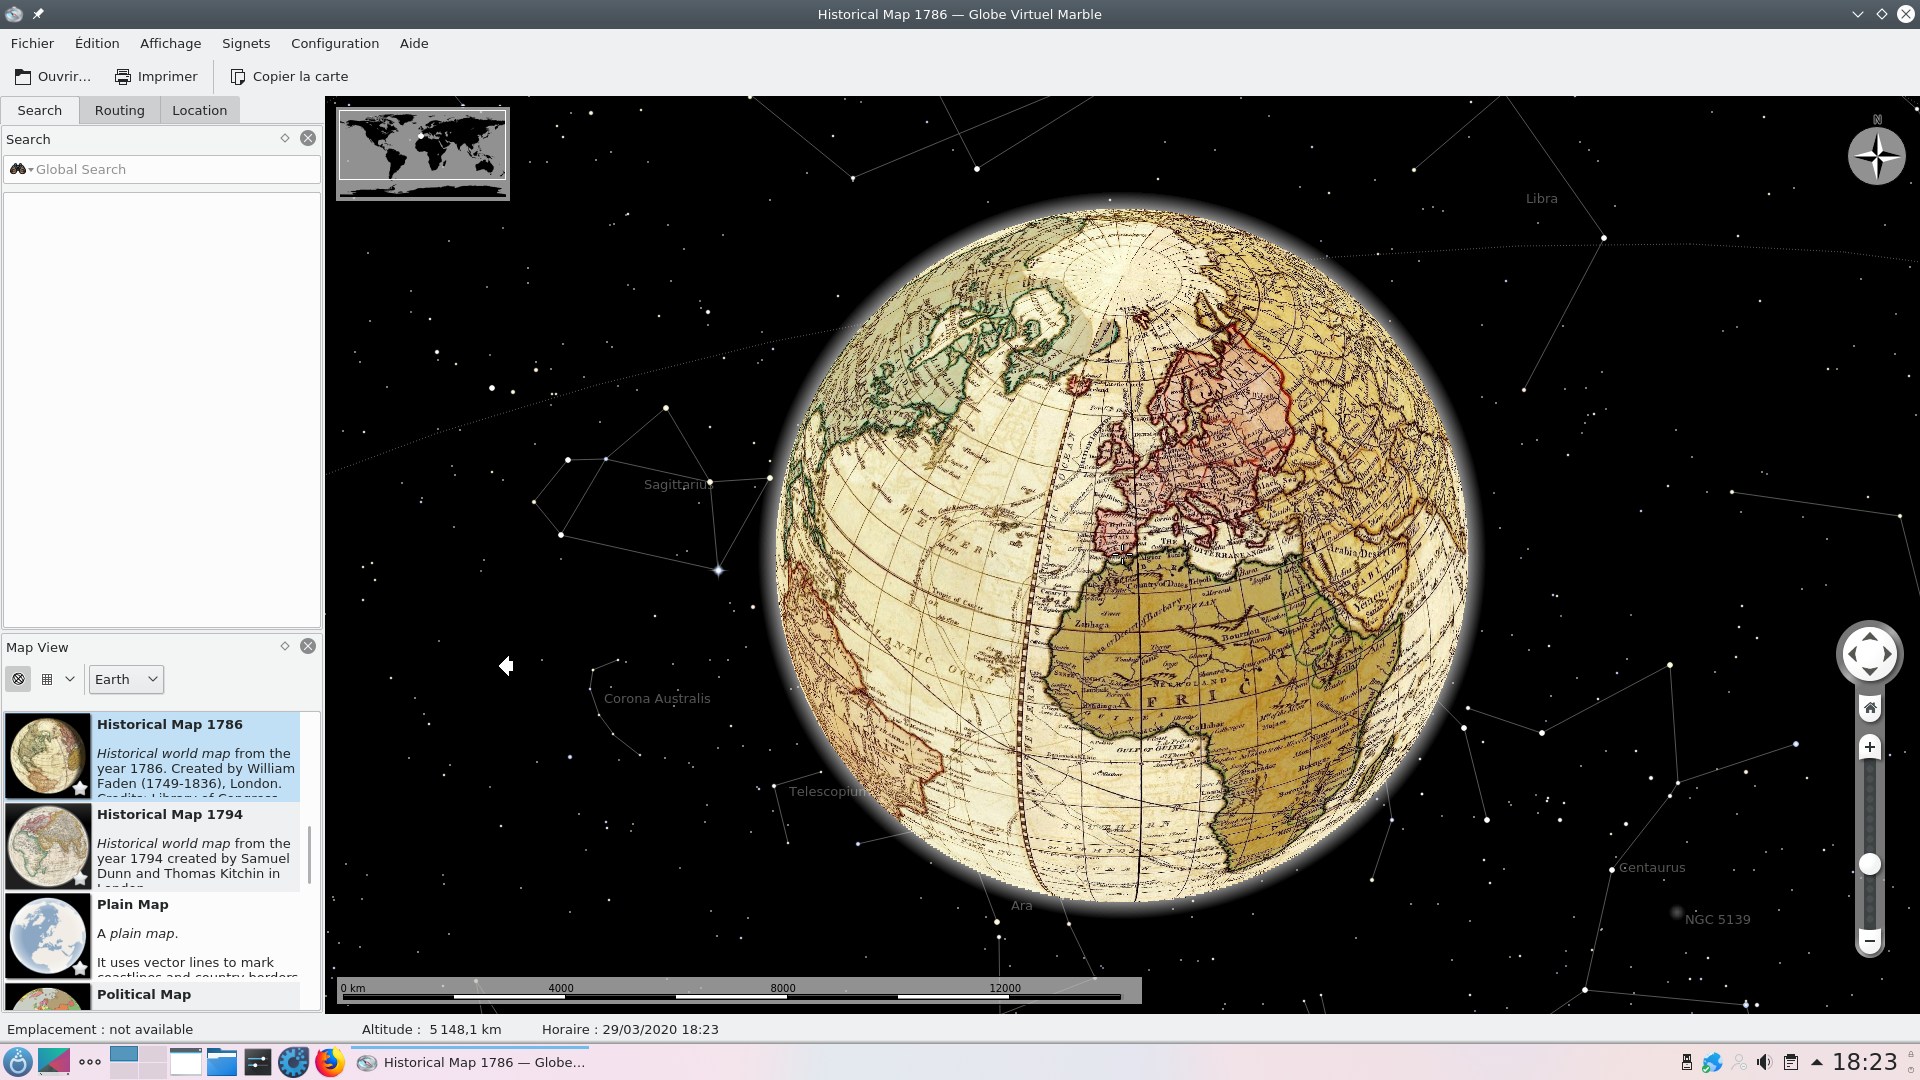
Task: Select the Historical Map 1786 theme
Action: pos(152,757)
